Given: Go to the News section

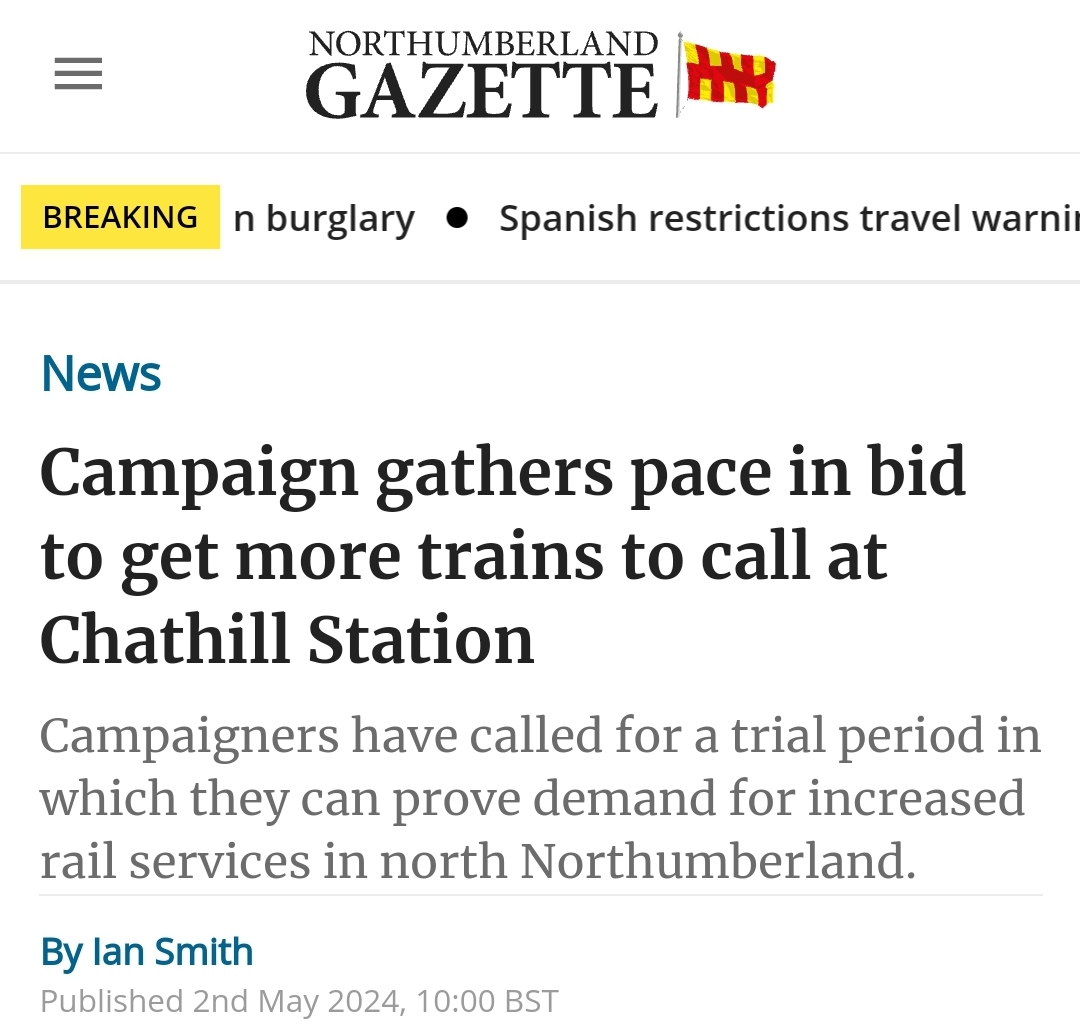Looking at the screenshot, I should point(101,374).
